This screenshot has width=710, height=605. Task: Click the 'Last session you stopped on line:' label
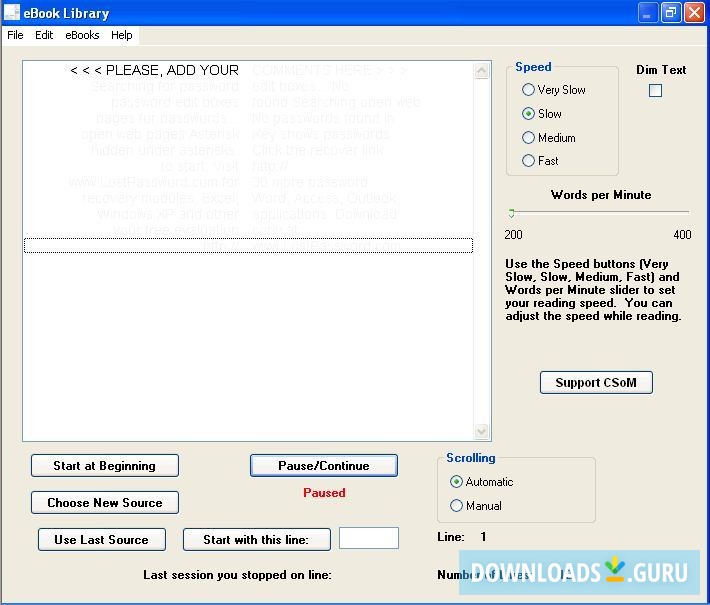click(237, 575)
